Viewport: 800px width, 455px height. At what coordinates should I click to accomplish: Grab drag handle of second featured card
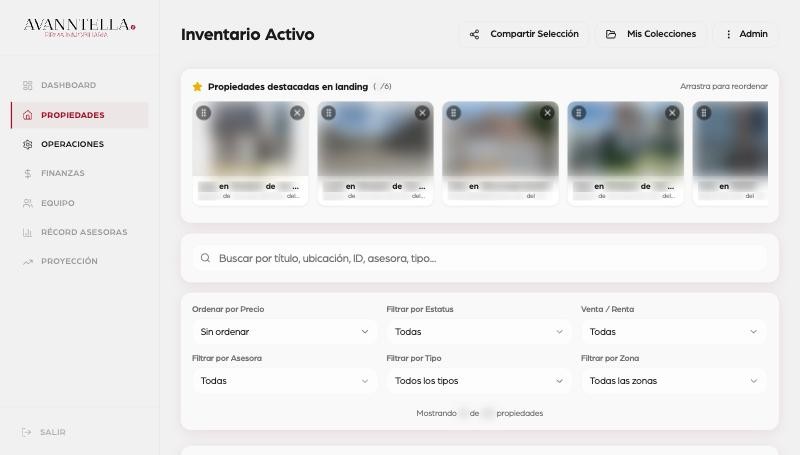point(329,113)
